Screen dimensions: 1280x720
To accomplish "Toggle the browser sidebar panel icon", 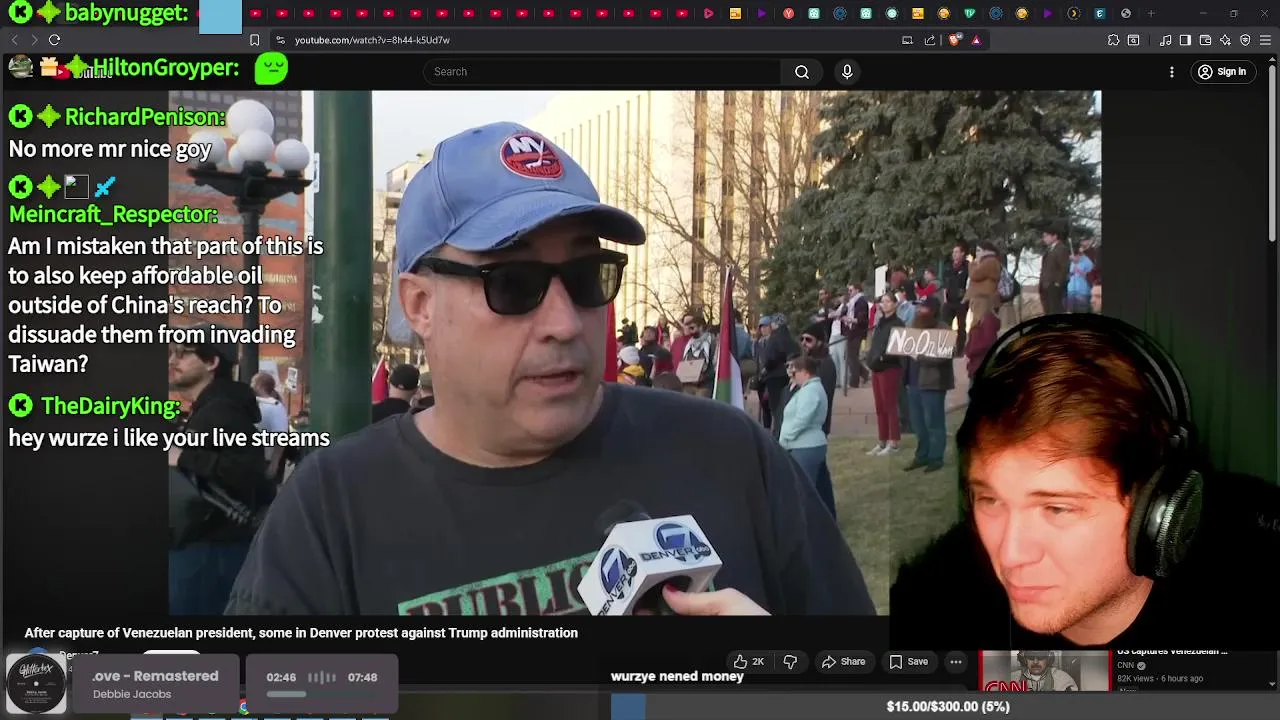I will click(x=1185, y=40).
